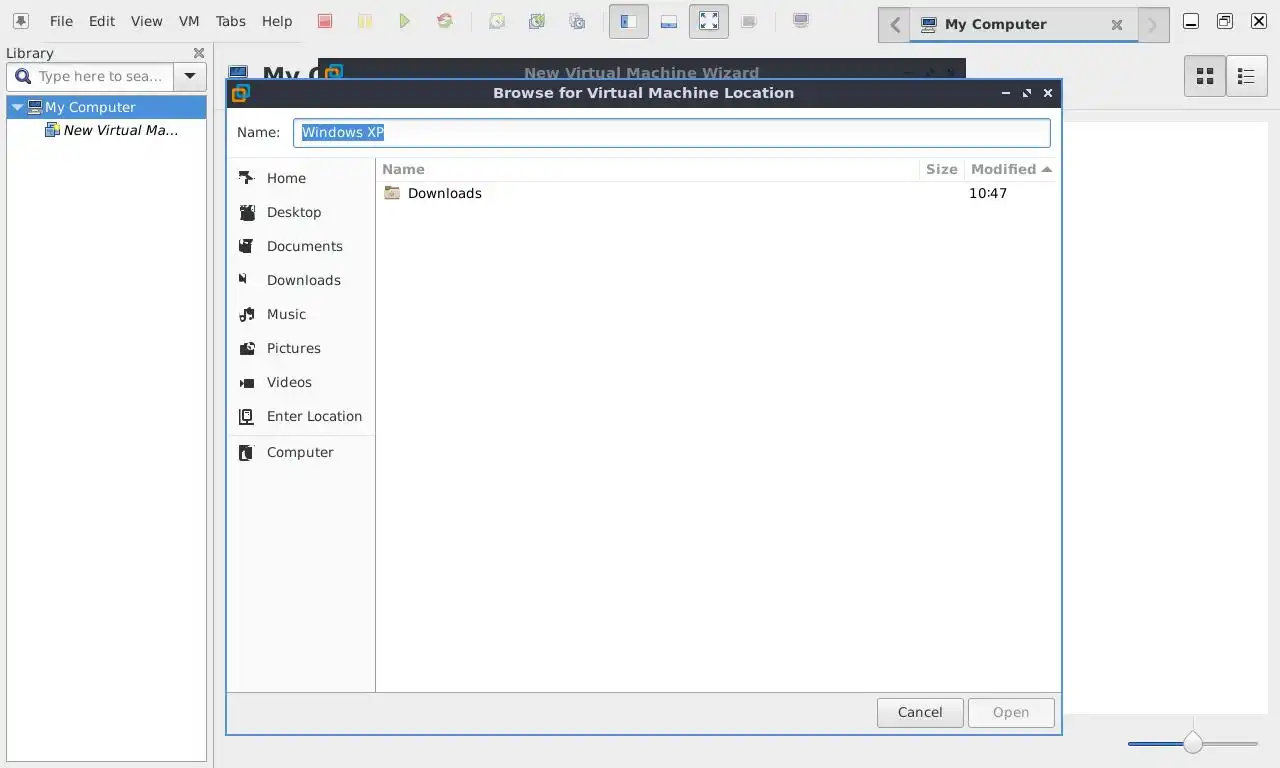The height and width of the screenshot is (768, 1280).
Task: Go to Downloads in places sidebar
Action: pos(302,280)
